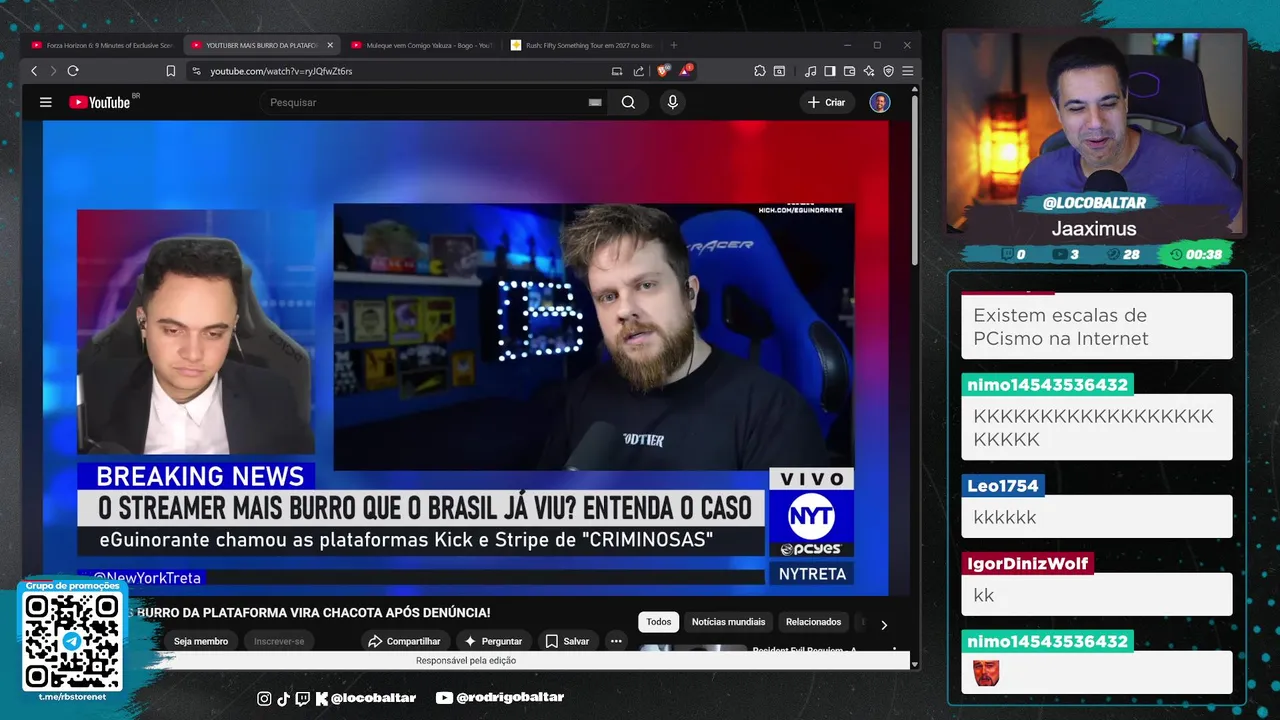
Task: Reload the YouTube page
Action: (x=73, y=71)
